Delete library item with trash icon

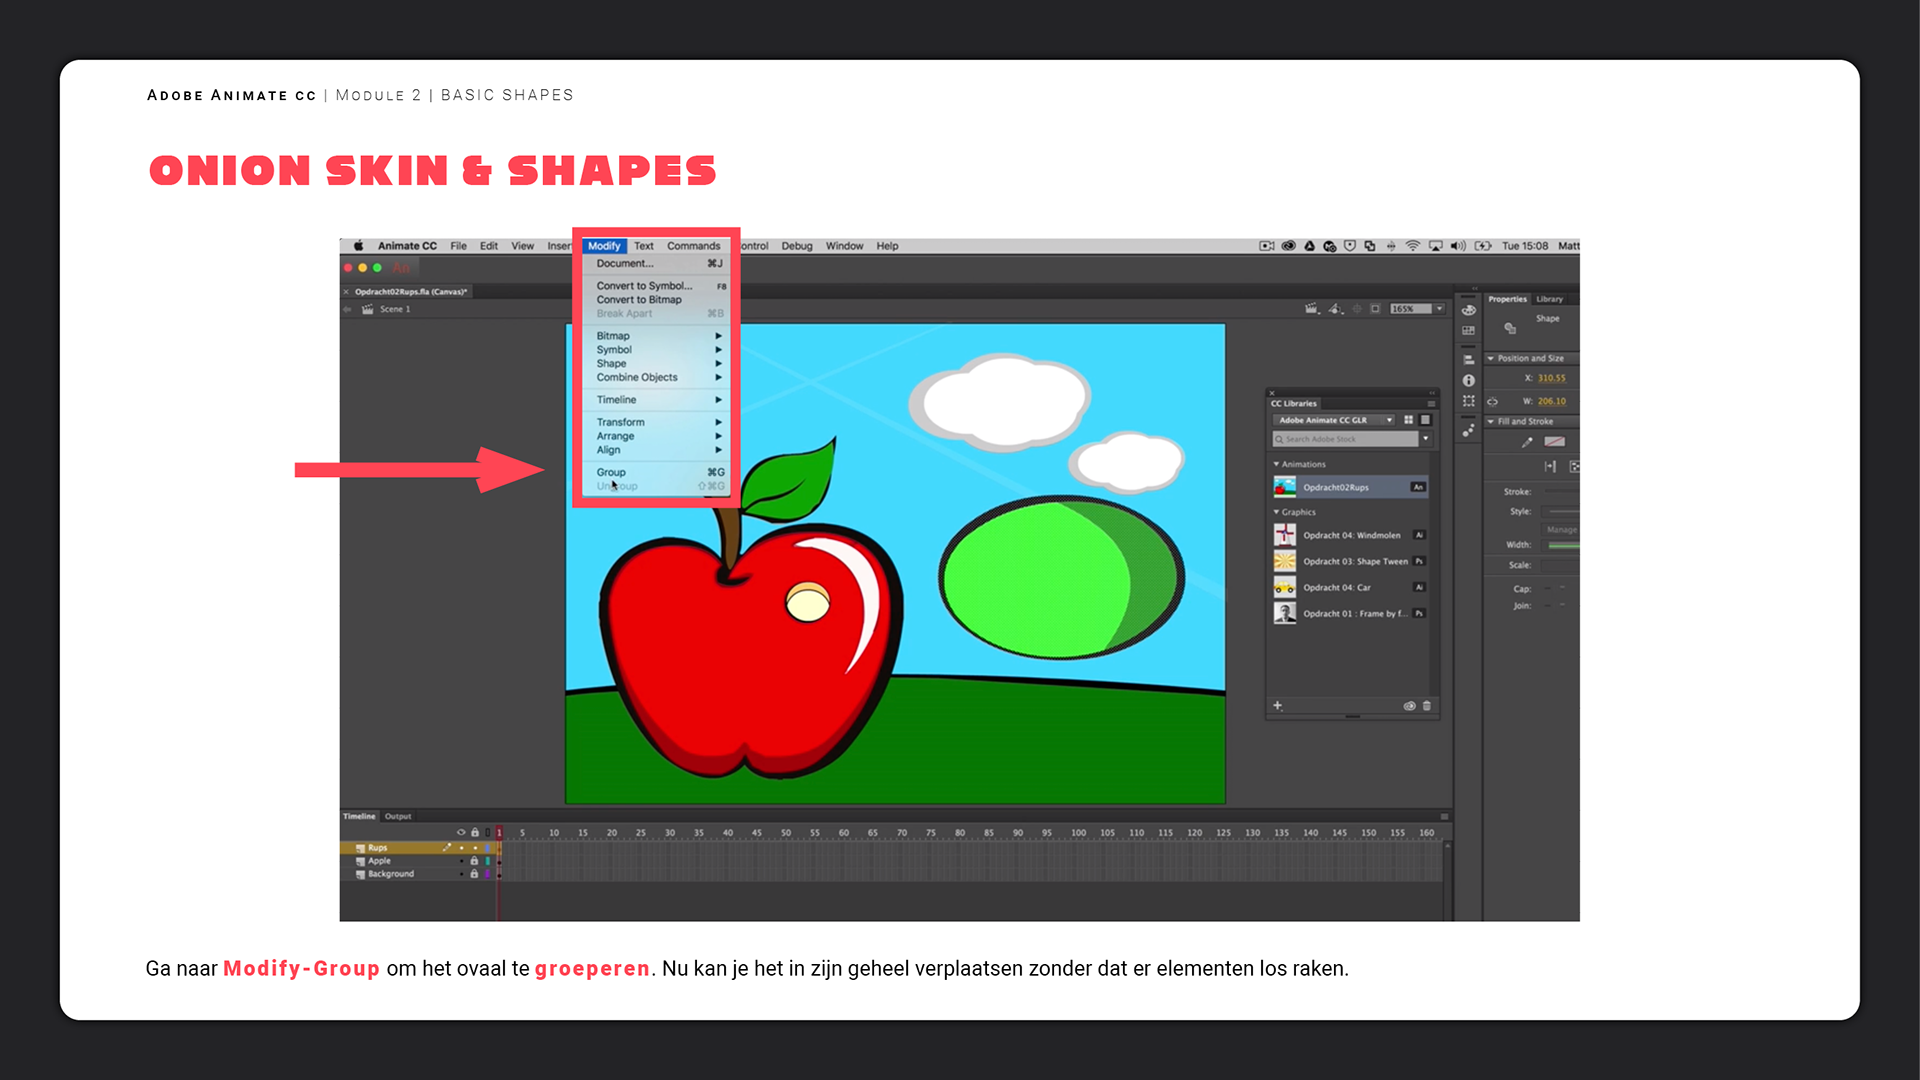coord(1427,706)
